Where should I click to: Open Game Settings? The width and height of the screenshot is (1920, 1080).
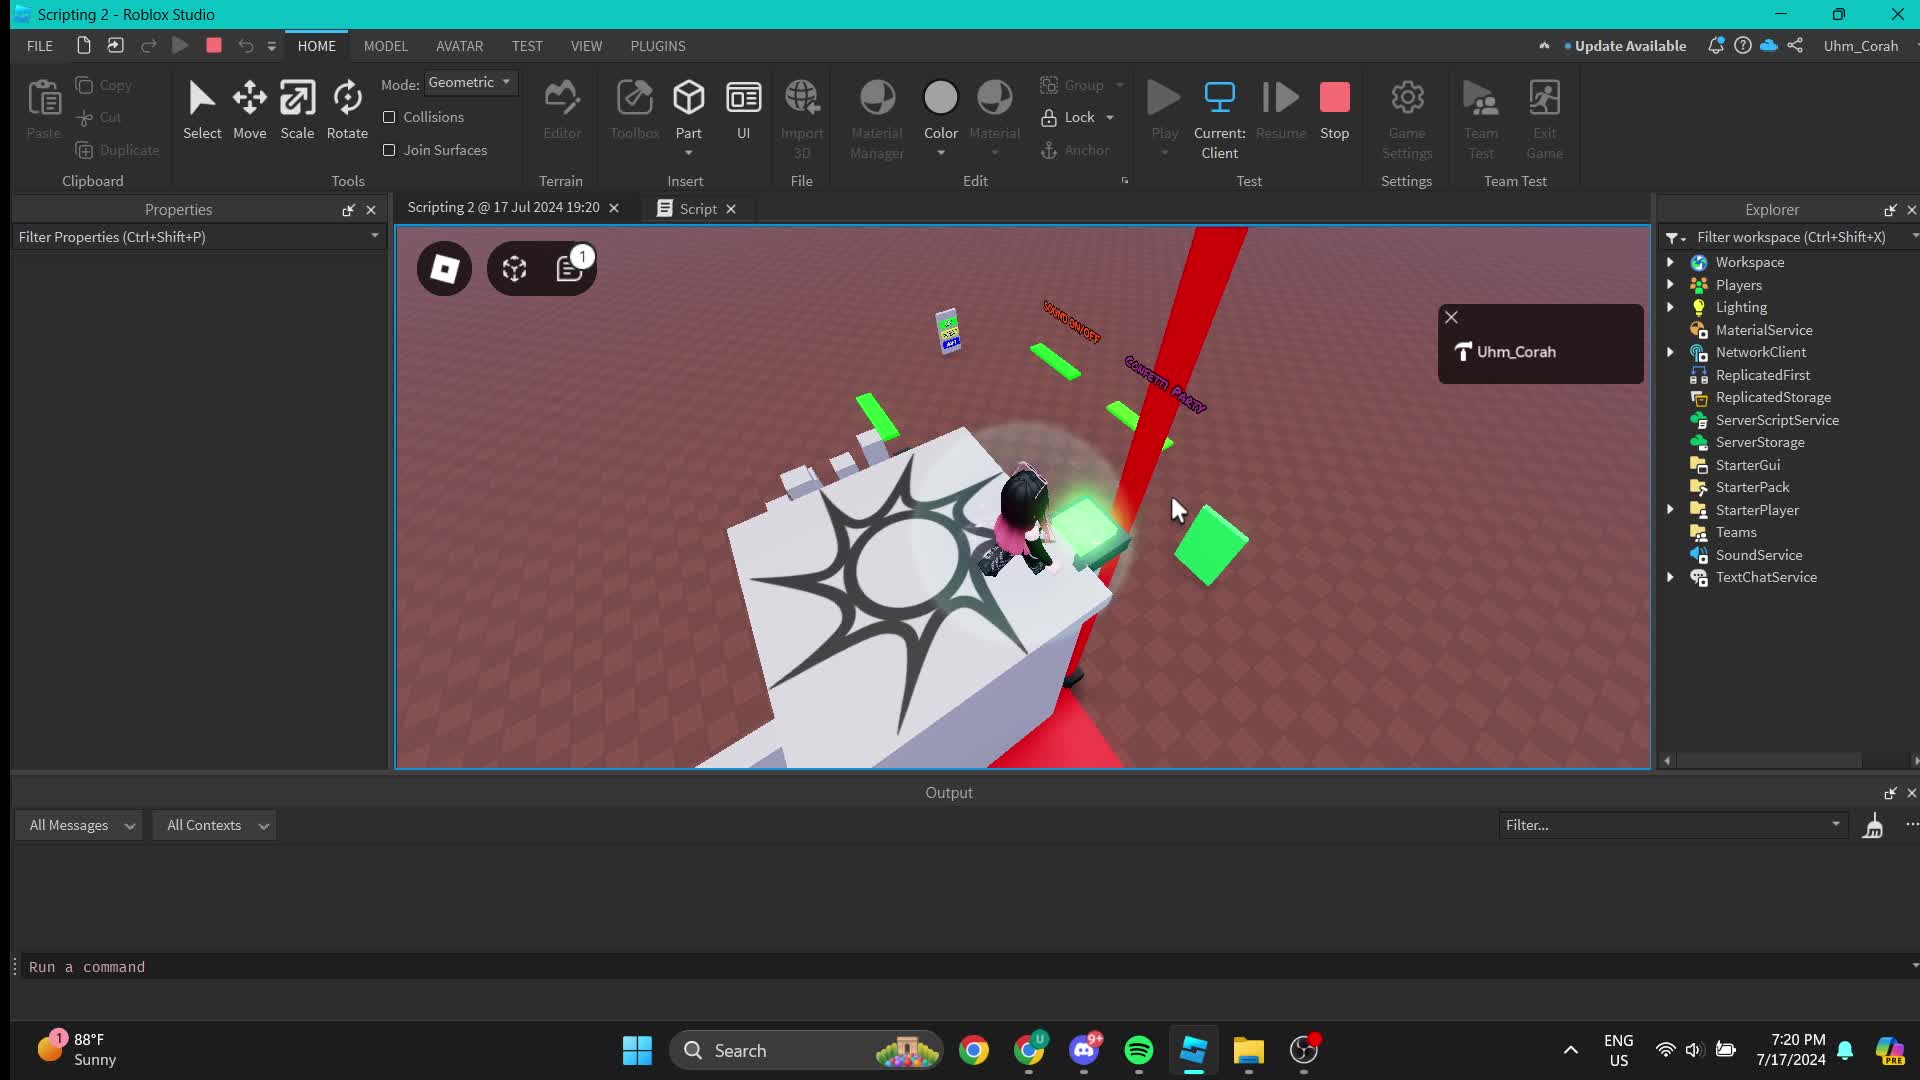tap(1407, 118)
